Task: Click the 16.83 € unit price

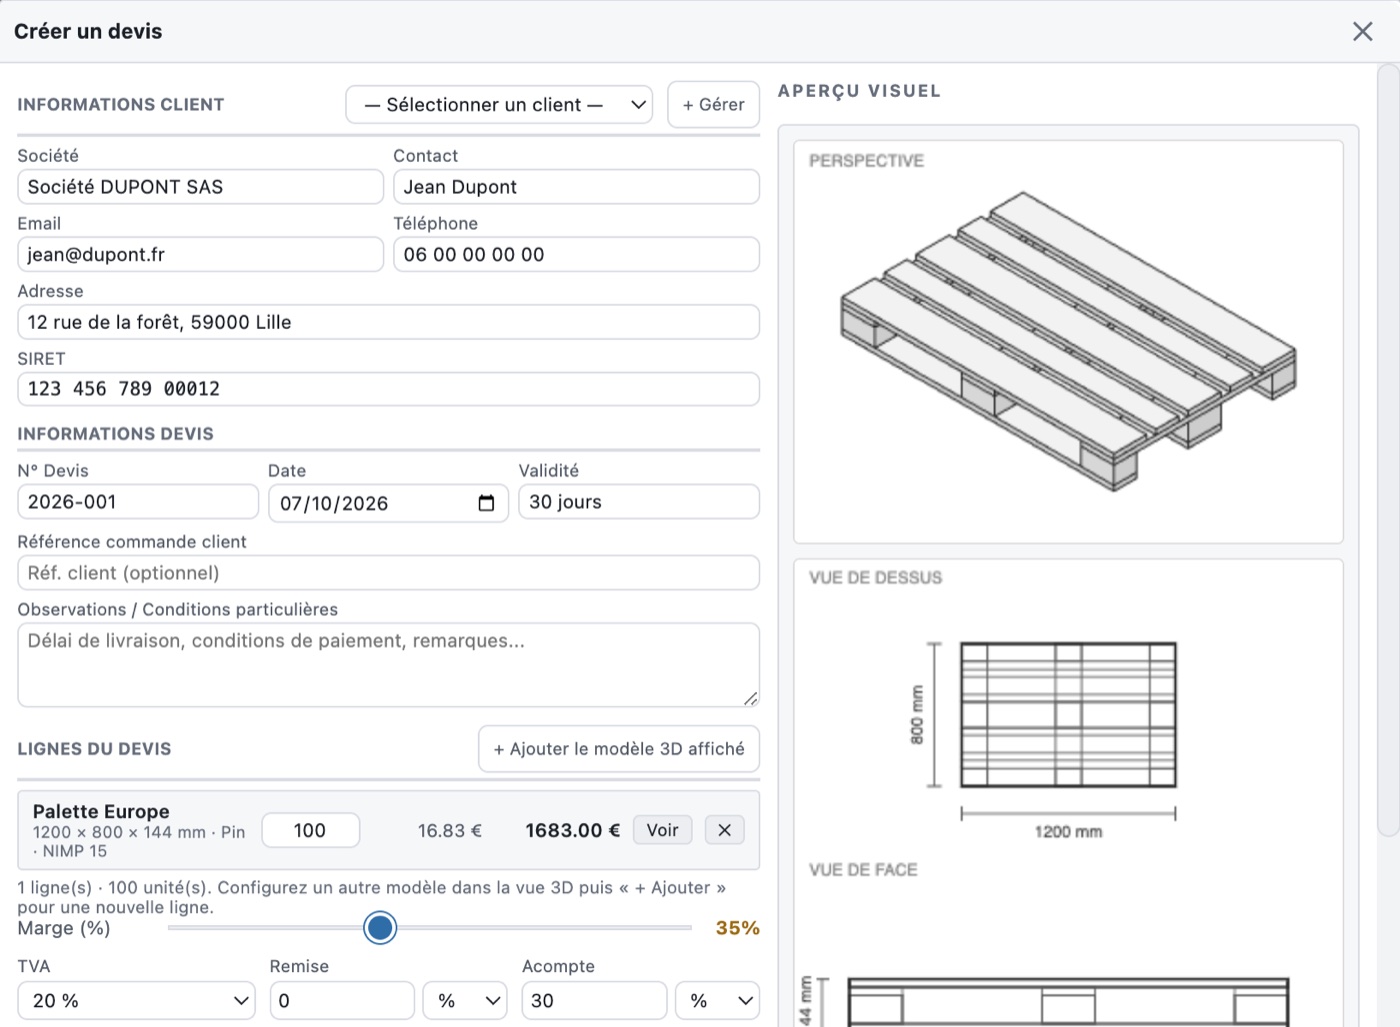Action: pos(450,830)
